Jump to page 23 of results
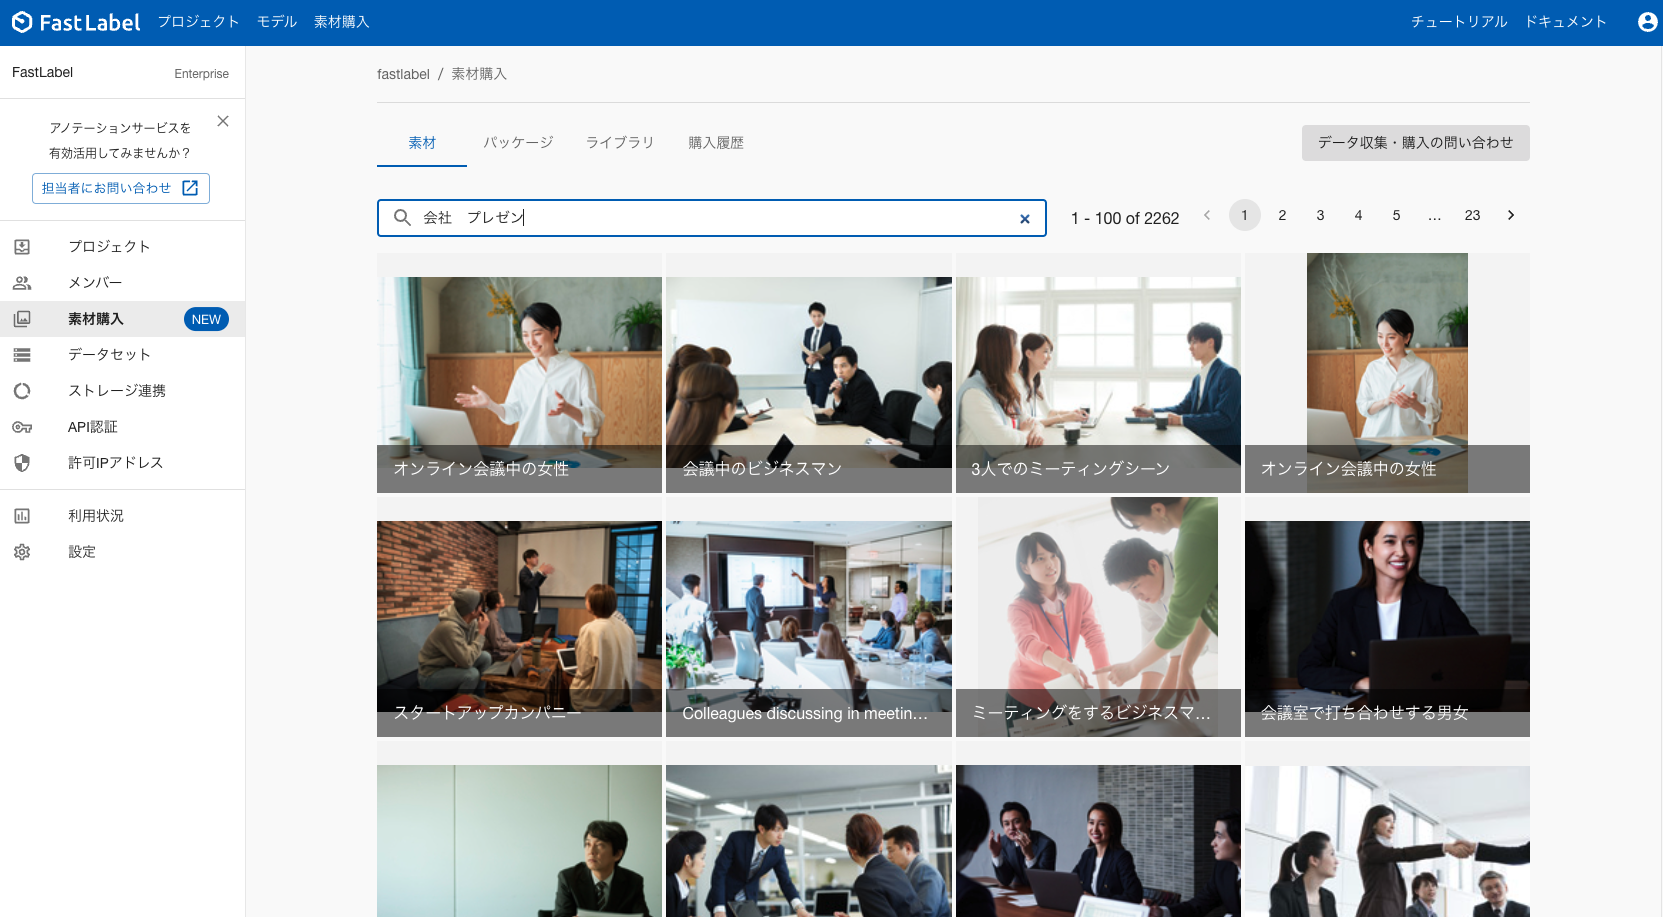 coord(1472,215)
